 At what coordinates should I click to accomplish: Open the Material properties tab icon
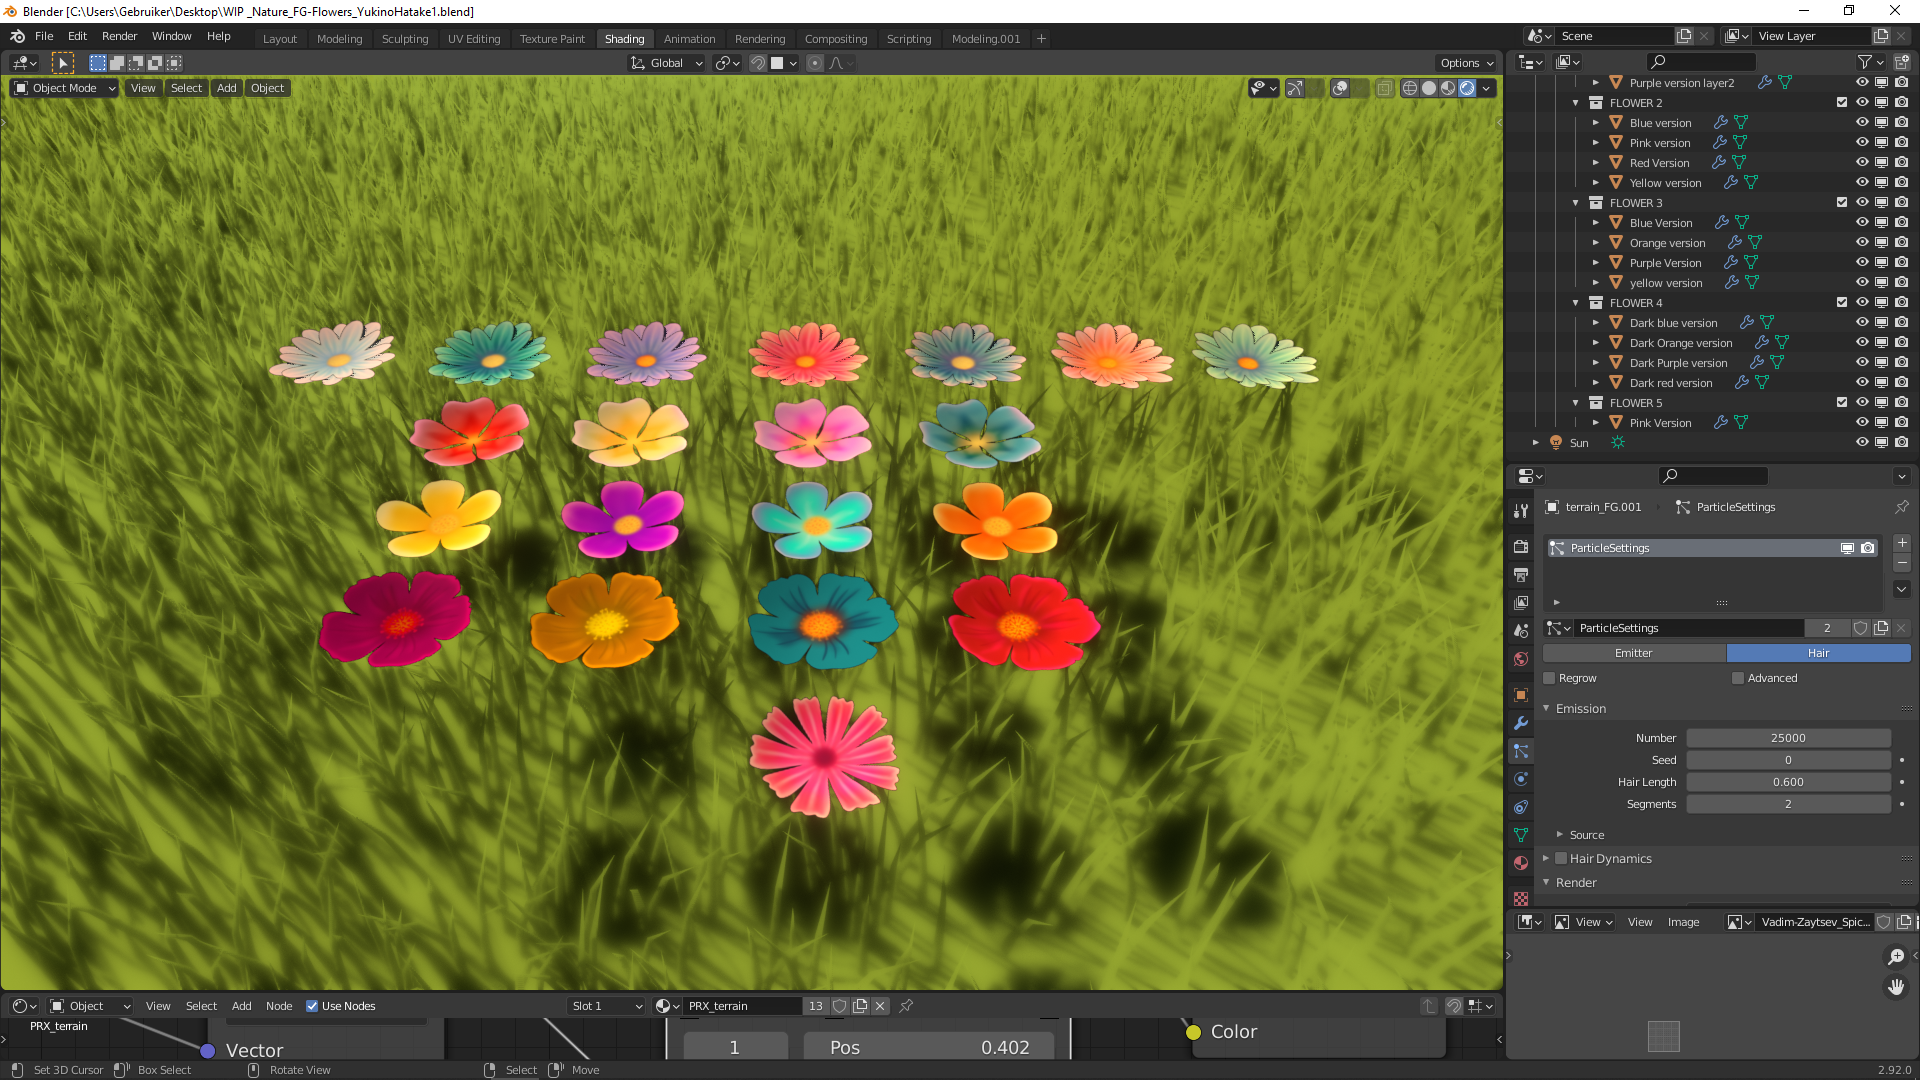coord(1521,863)
